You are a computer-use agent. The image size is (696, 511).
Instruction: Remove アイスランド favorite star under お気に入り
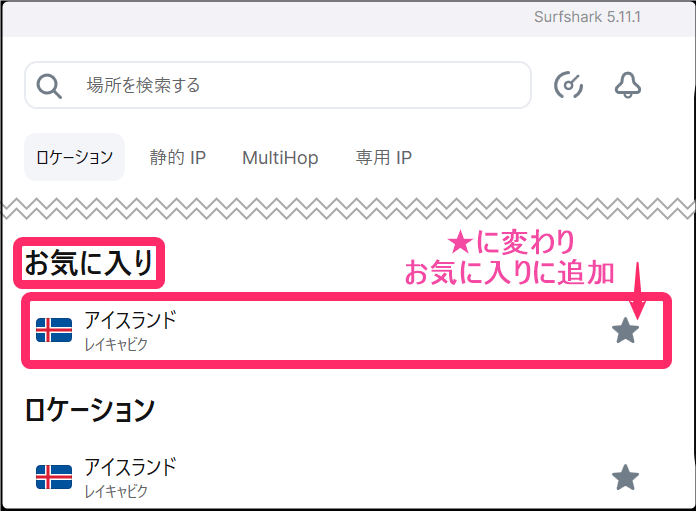pyautogui.click(x=625, y=331)
